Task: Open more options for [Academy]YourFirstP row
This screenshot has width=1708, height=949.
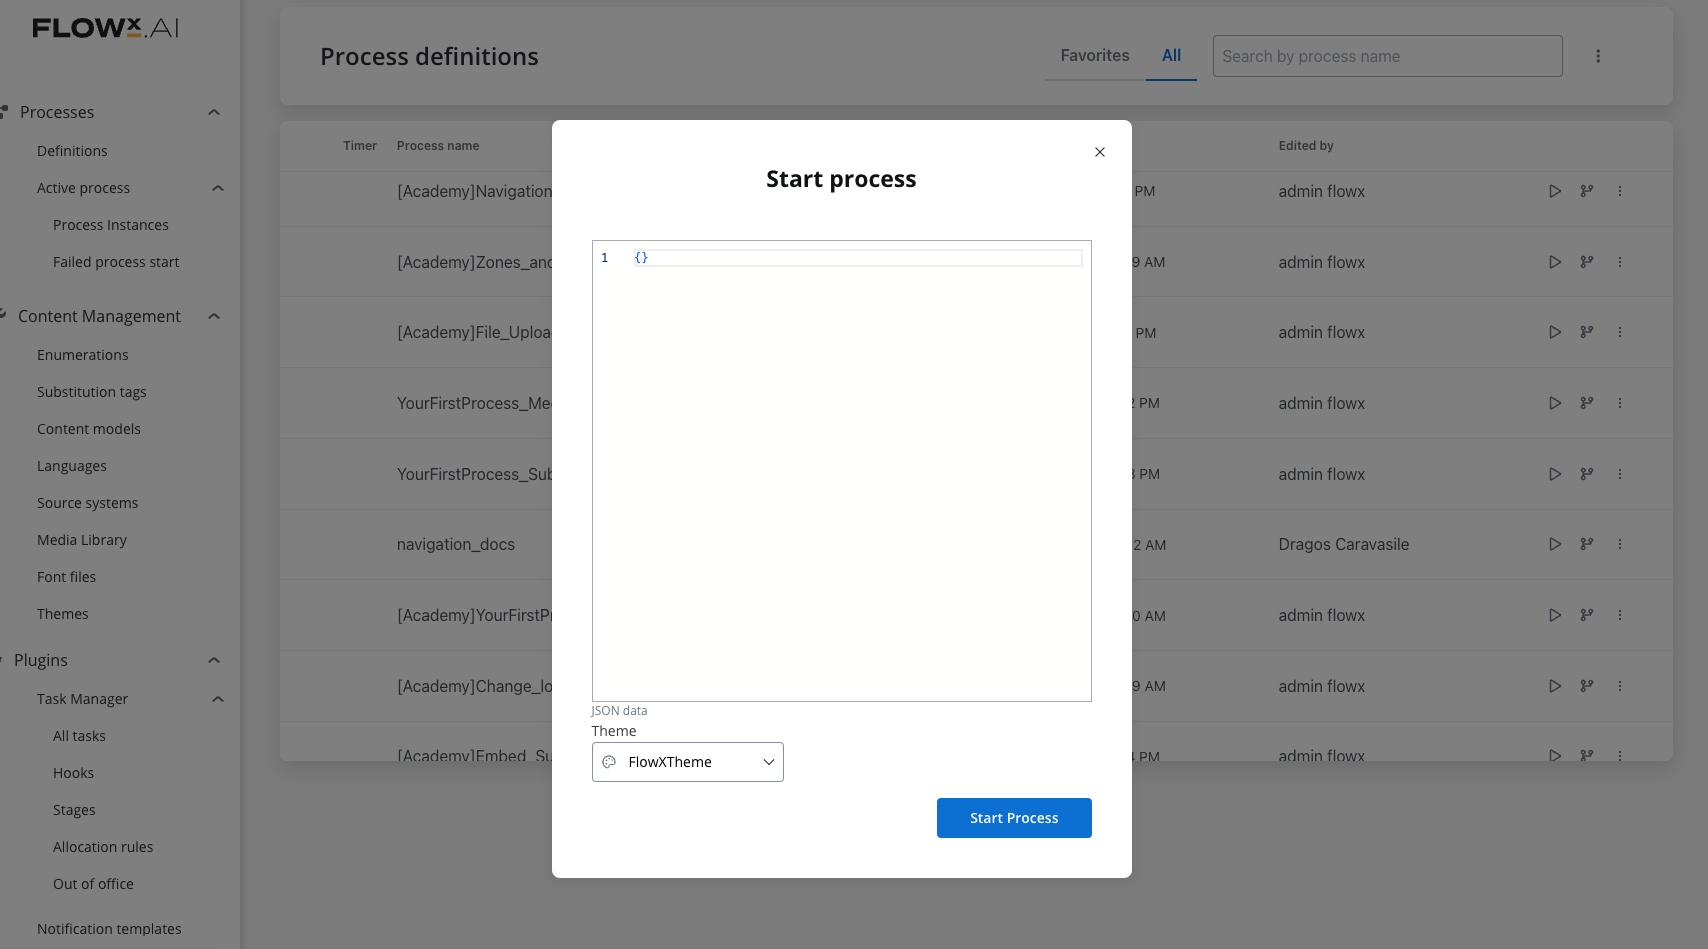Action: [x=1620, y=615]
